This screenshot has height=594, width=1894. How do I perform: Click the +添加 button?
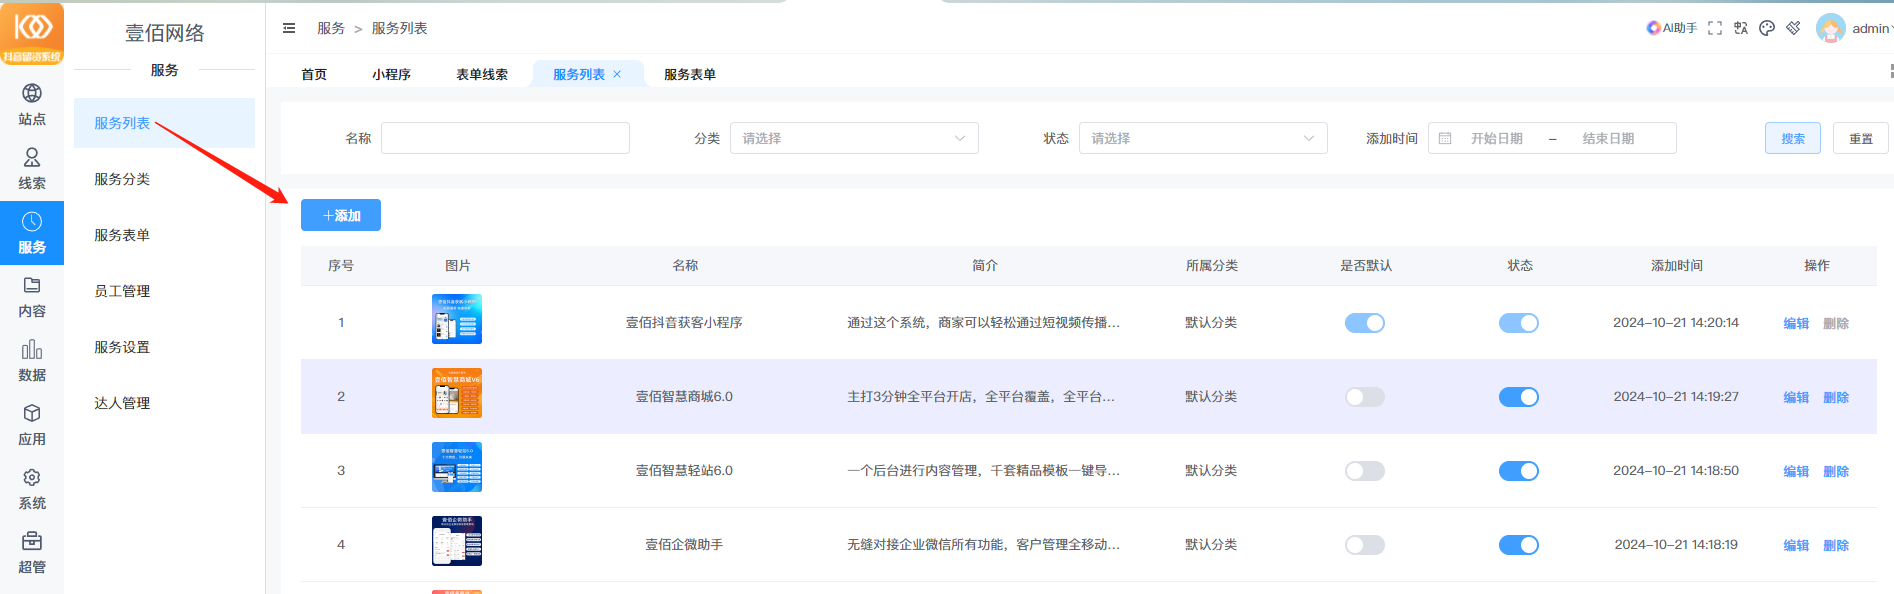tap(341, 215)
